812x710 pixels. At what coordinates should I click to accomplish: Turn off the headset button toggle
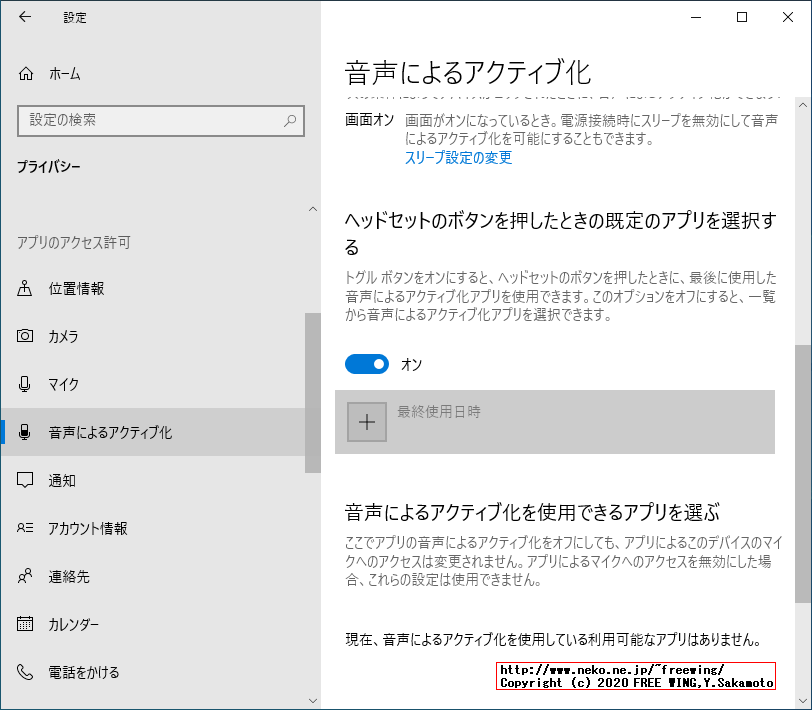point(368,363)
